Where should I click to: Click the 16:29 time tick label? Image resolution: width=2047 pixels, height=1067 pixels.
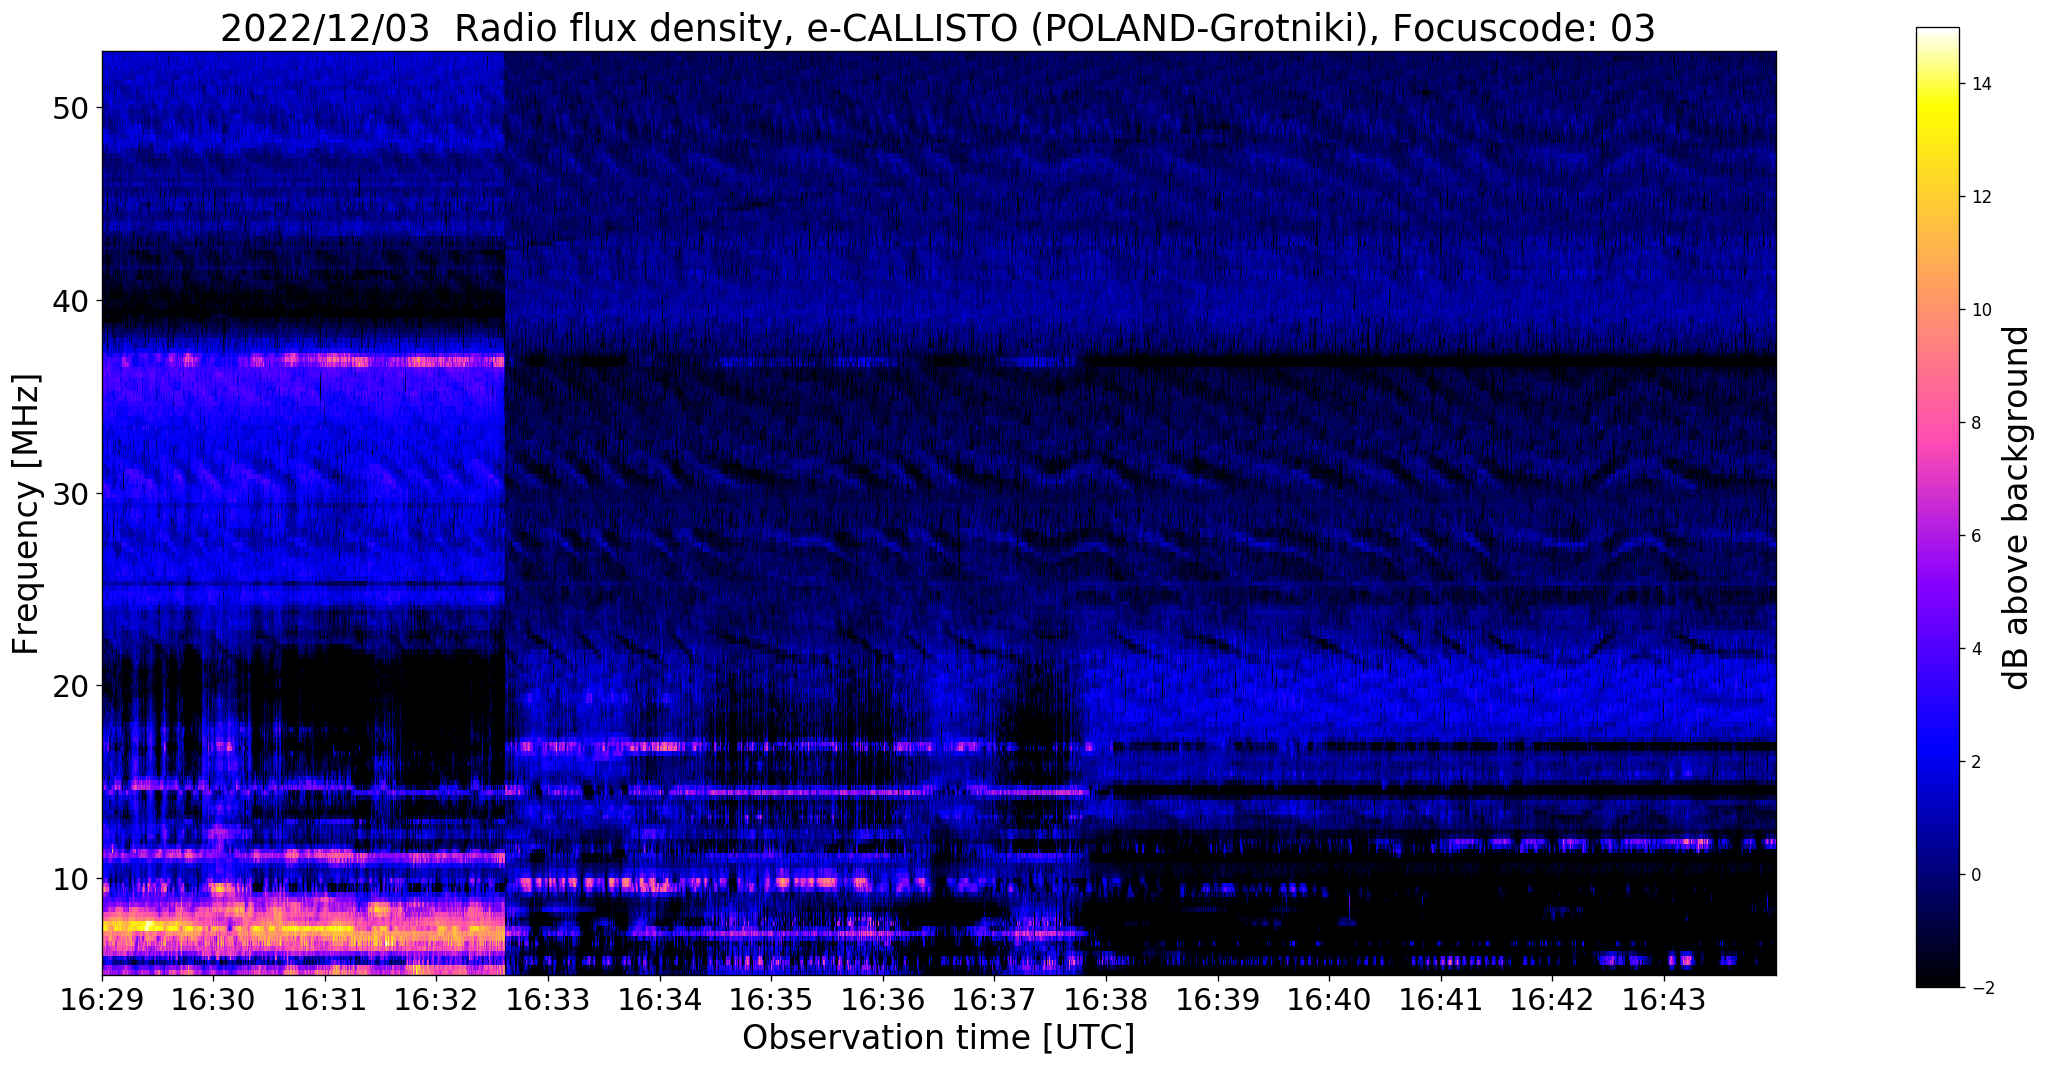tap(102, 1000)
